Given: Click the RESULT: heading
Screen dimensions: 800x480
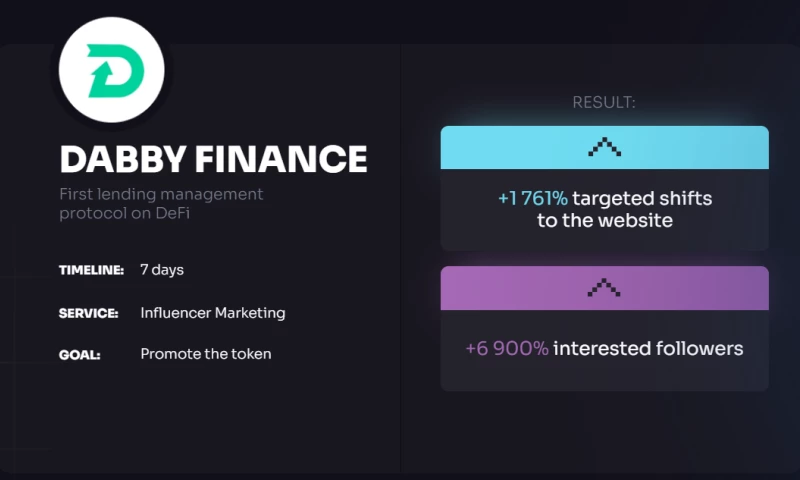Looking at the screenshot, I should click(604, 102).
